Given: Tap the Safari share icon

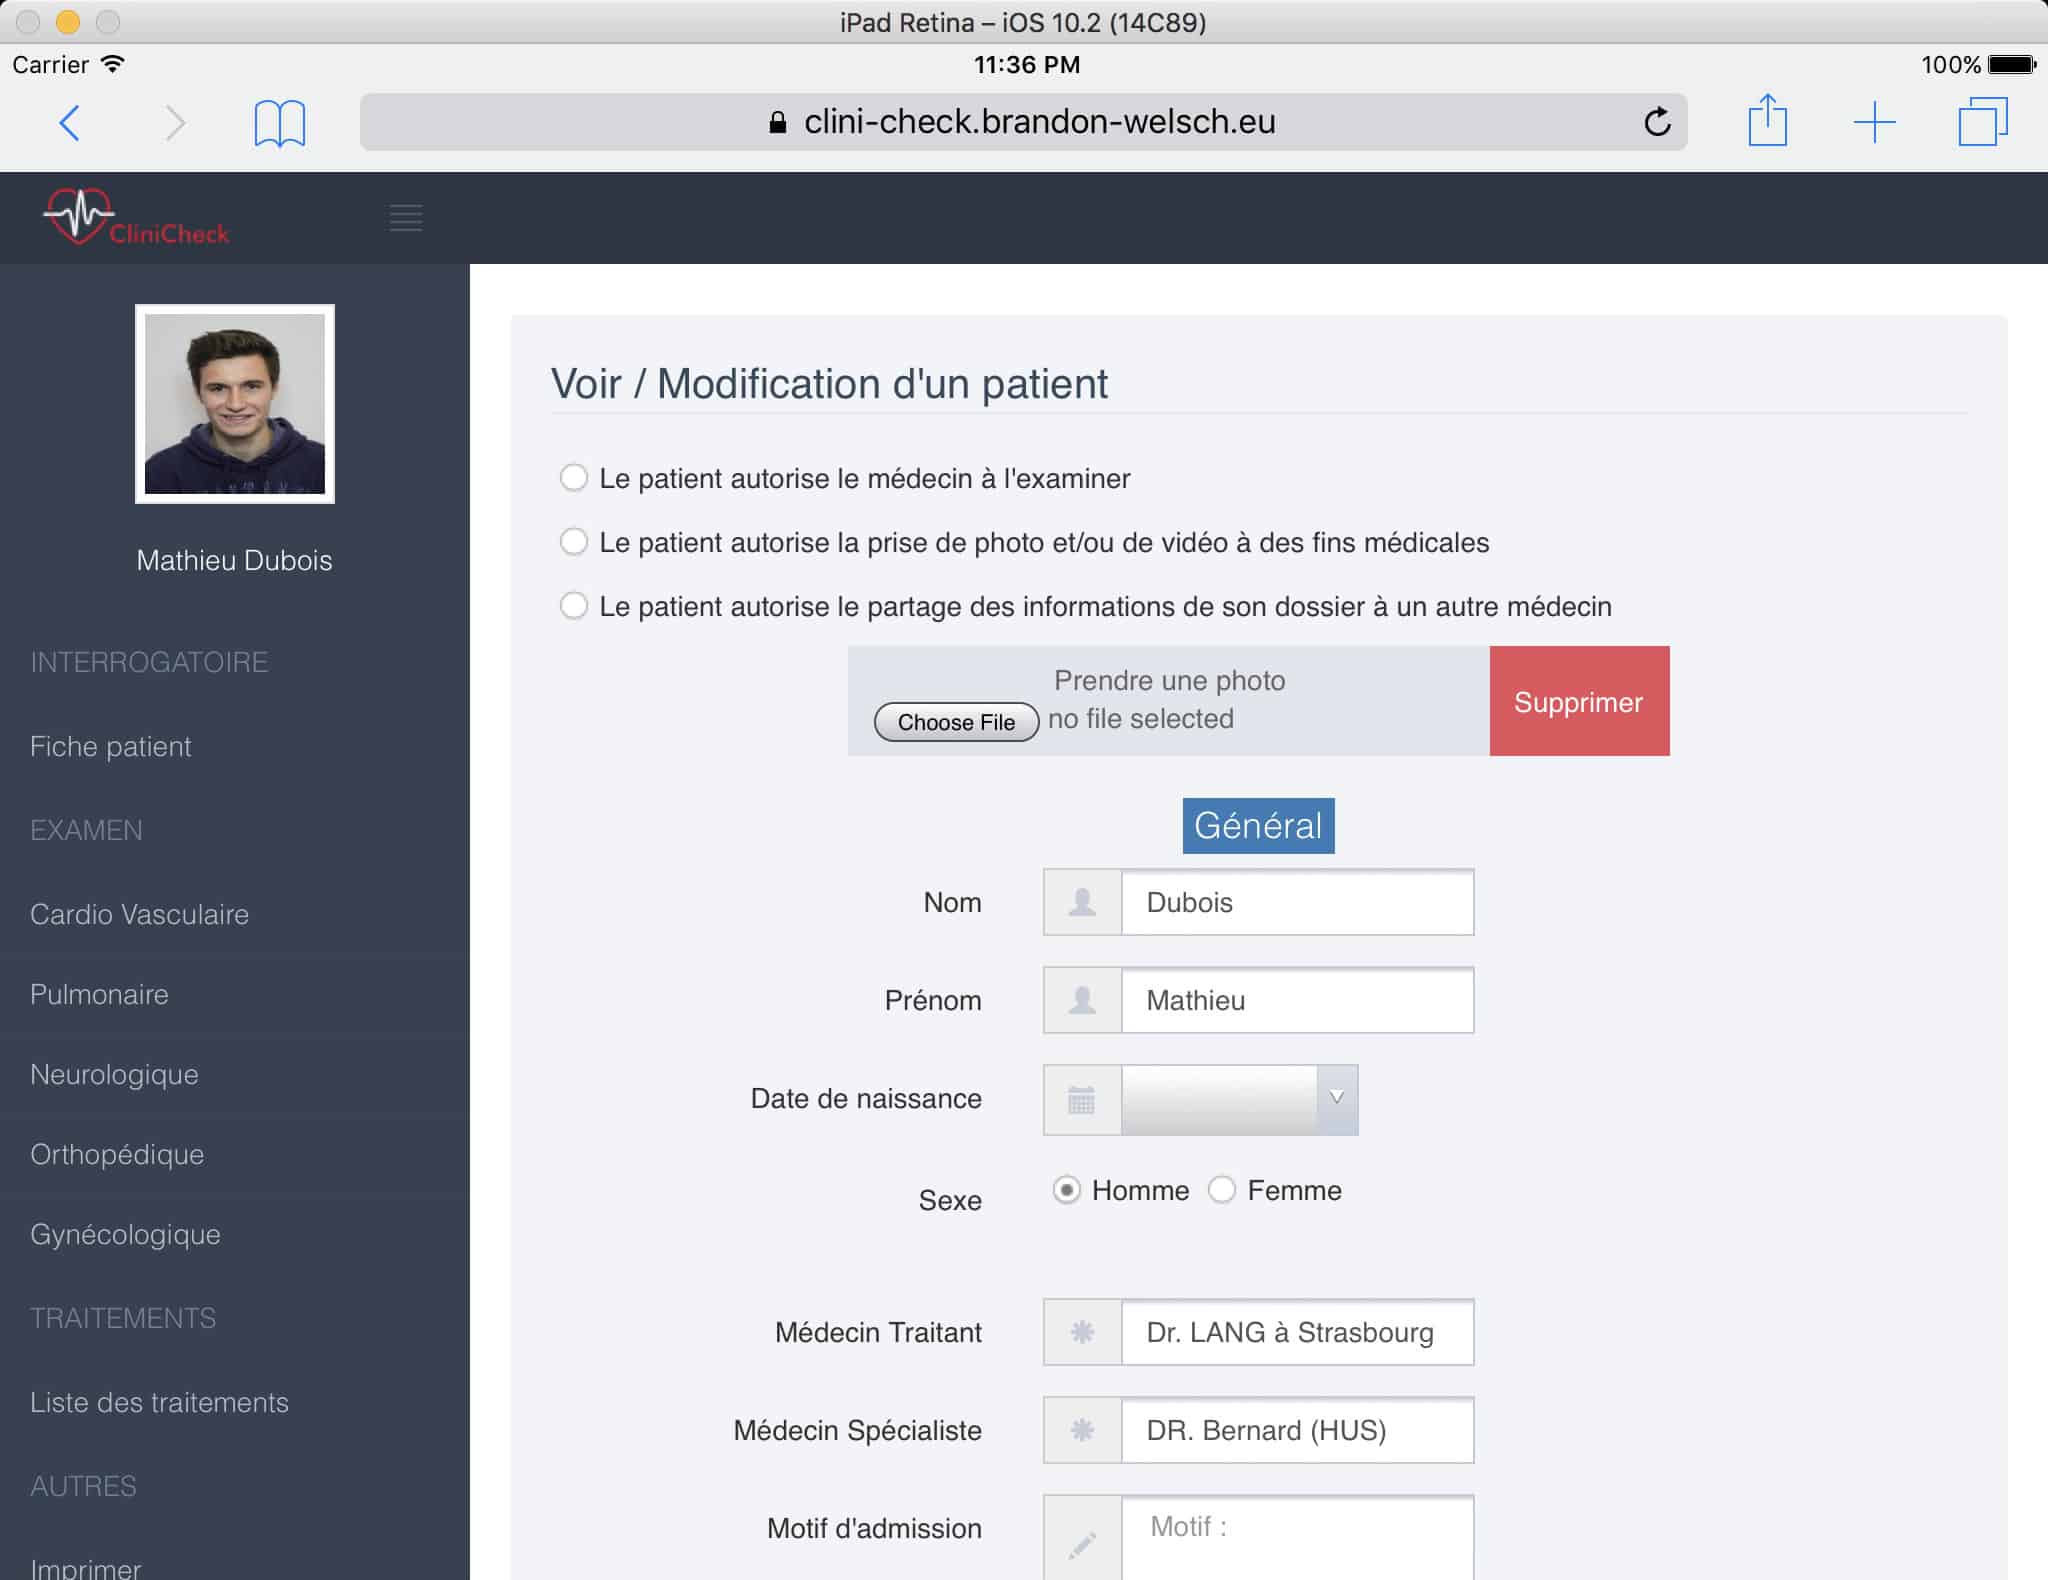Looking at the screenshot, I should pos(1767,121).
